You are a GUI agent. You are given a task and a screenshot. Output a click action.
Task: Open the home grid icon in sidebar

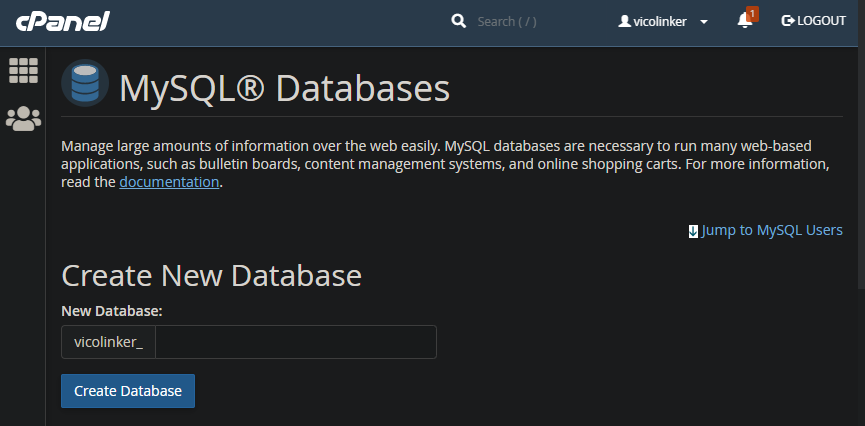23,71
